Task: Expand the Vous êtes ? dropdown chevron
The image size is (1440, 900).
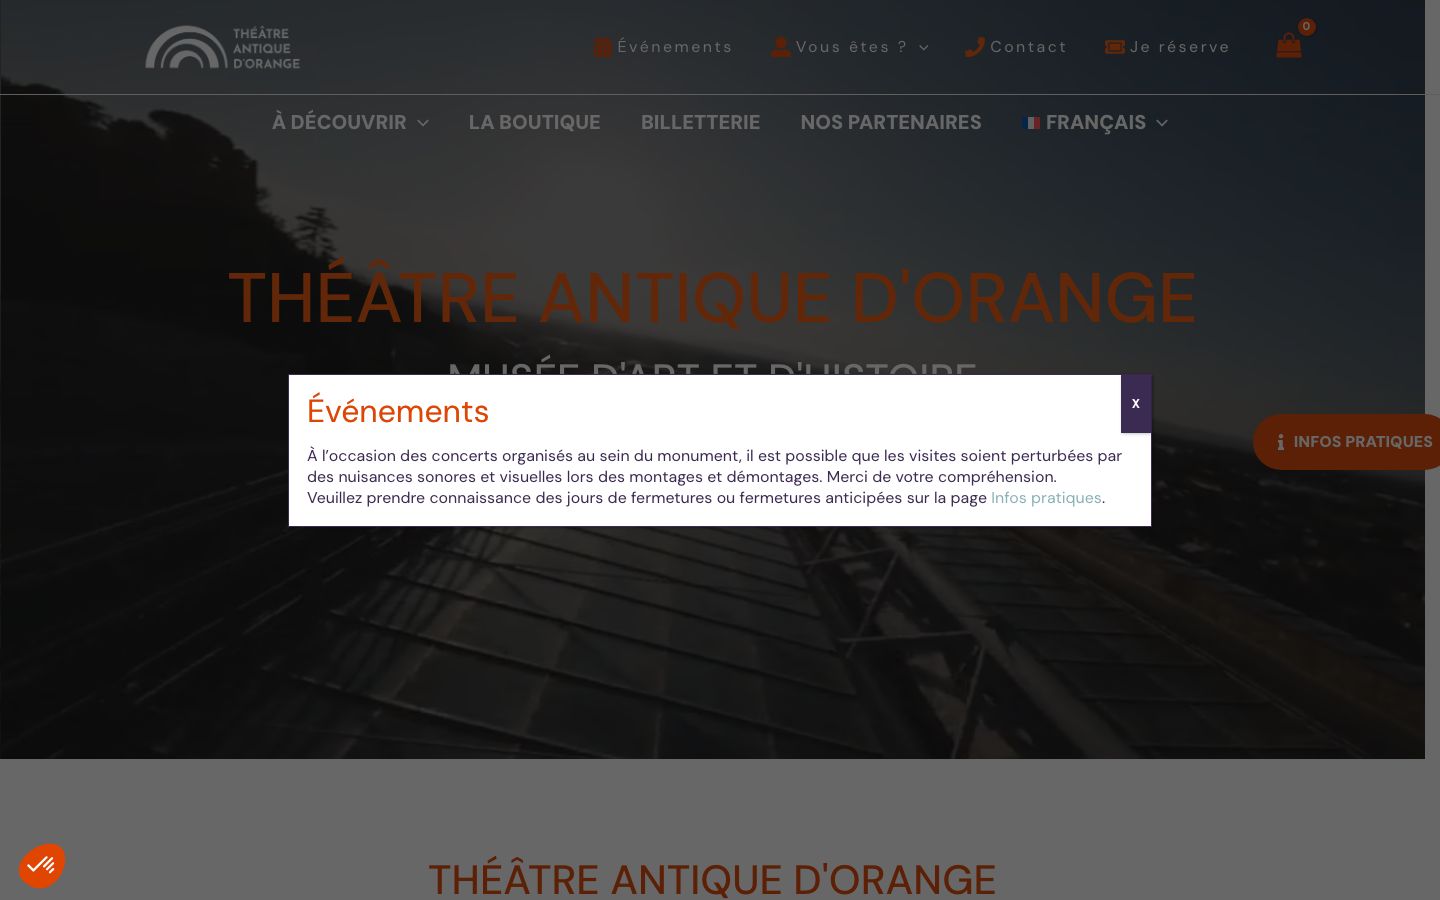Action: (924, 48)
